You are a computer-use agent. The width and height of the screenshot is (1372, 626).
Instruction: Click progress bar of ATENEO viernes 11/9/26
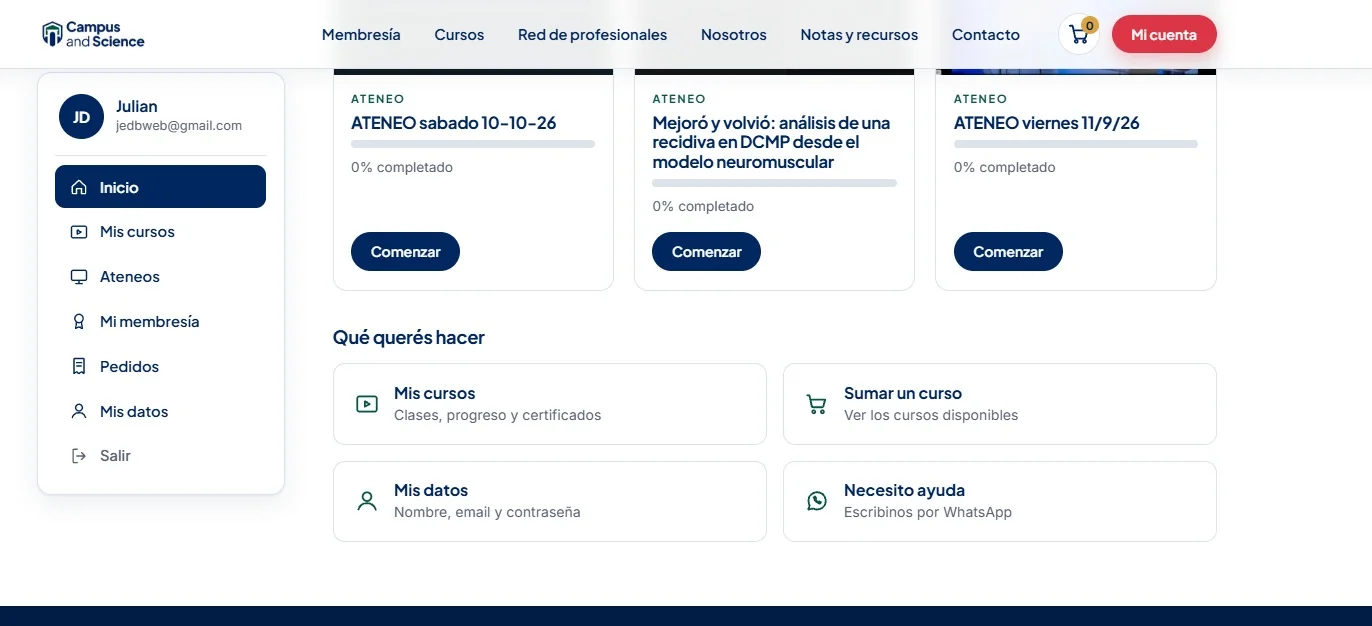[1076, 144]
